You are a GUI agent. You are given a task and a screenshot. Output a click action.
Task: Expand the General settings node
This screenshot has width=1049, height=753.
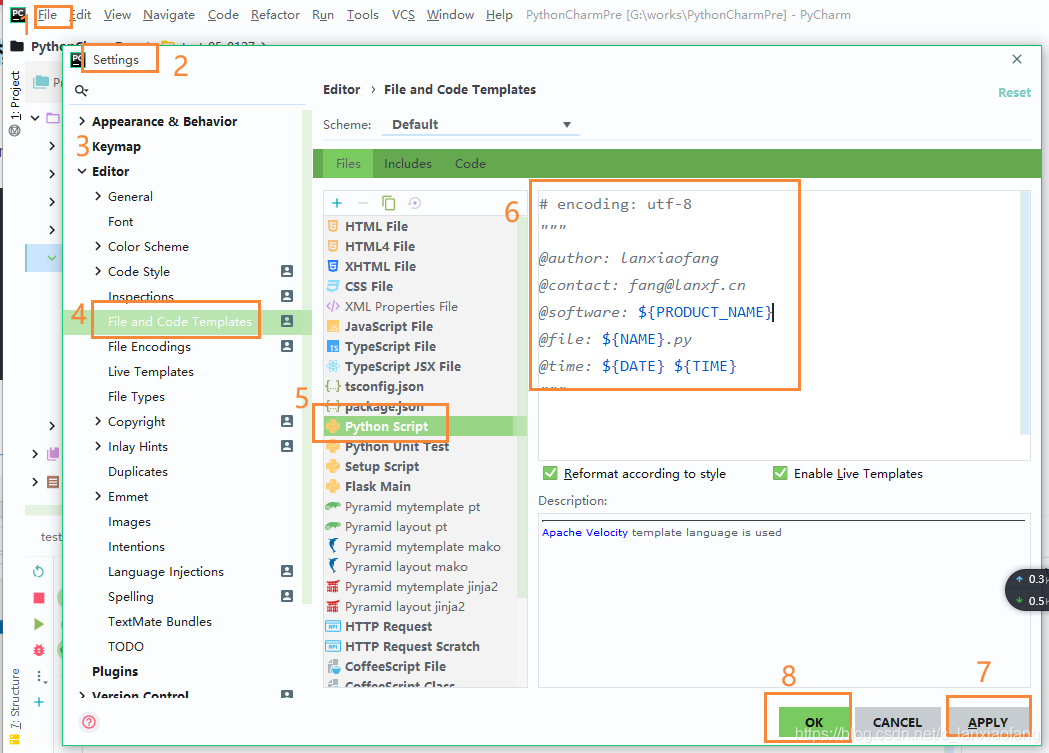98,196
